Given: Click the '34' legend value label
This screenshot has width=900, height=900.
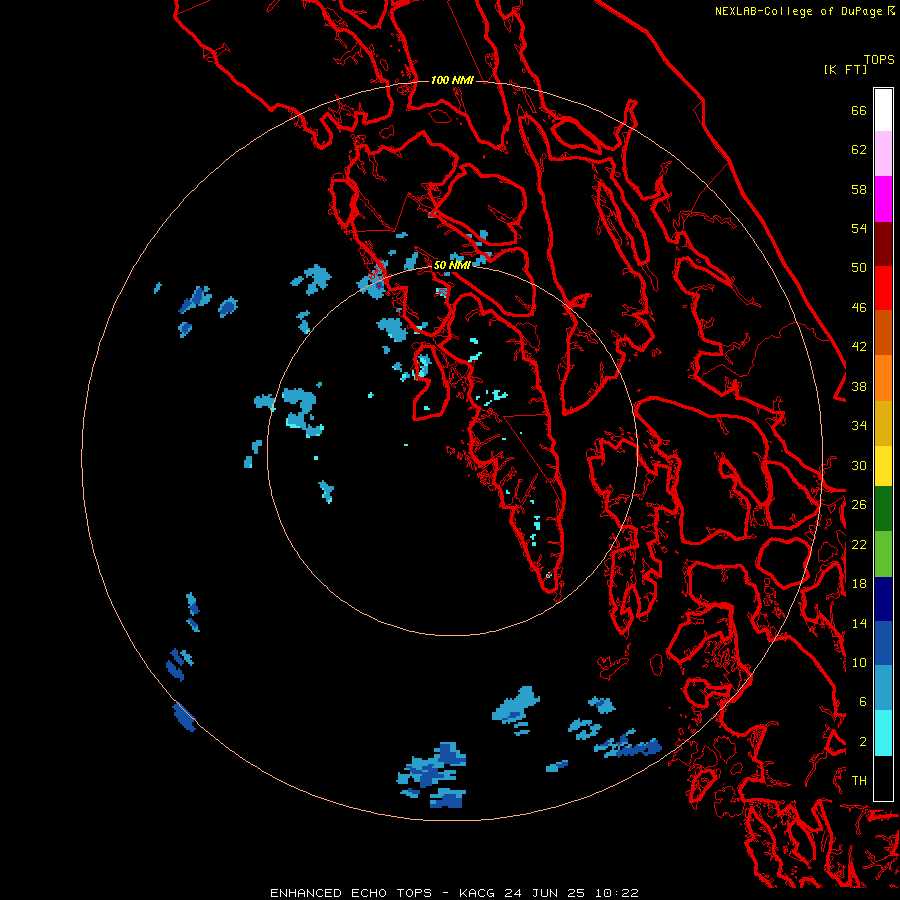Looking at the screenshot, I should 859,426.
